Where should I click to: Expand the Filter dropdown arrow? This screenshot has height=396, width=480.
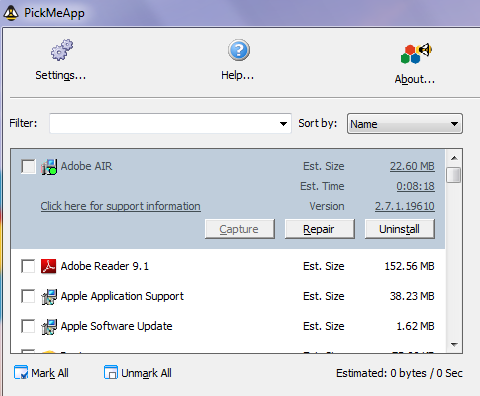tap(283, 124)
